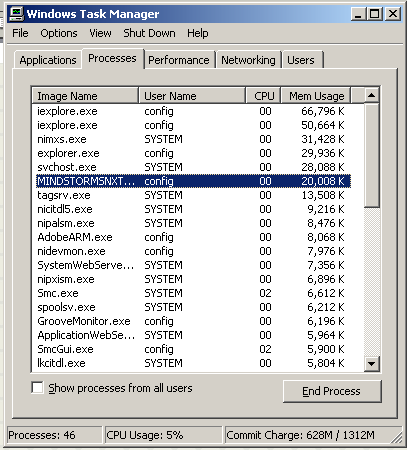This screenshot has height=450, width=407.
Task: Click Processes: 46 in status bar
Action: click(x=54, y=435)
